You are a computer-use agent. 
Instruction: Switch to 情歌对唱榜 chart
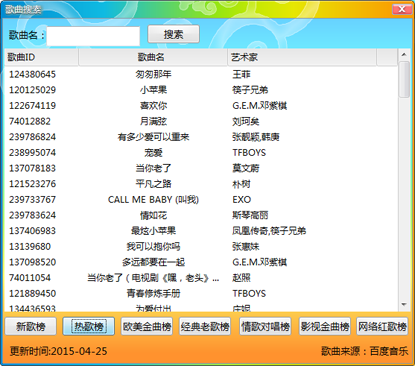click(x=265, y=326)
